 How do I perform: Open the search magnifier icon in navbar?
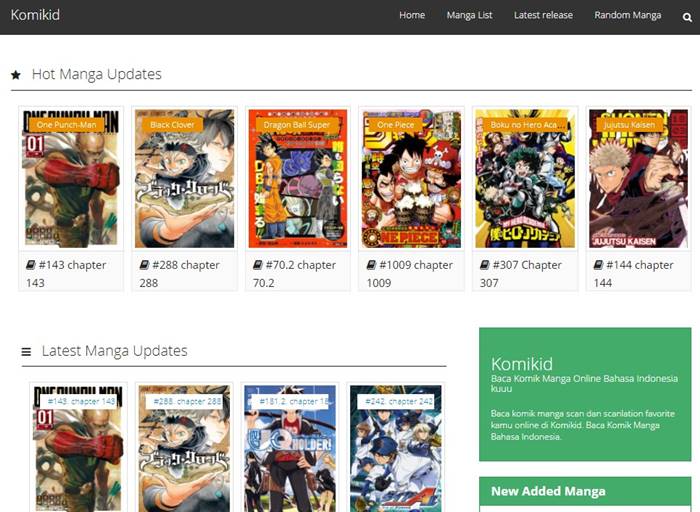(687, 17)
